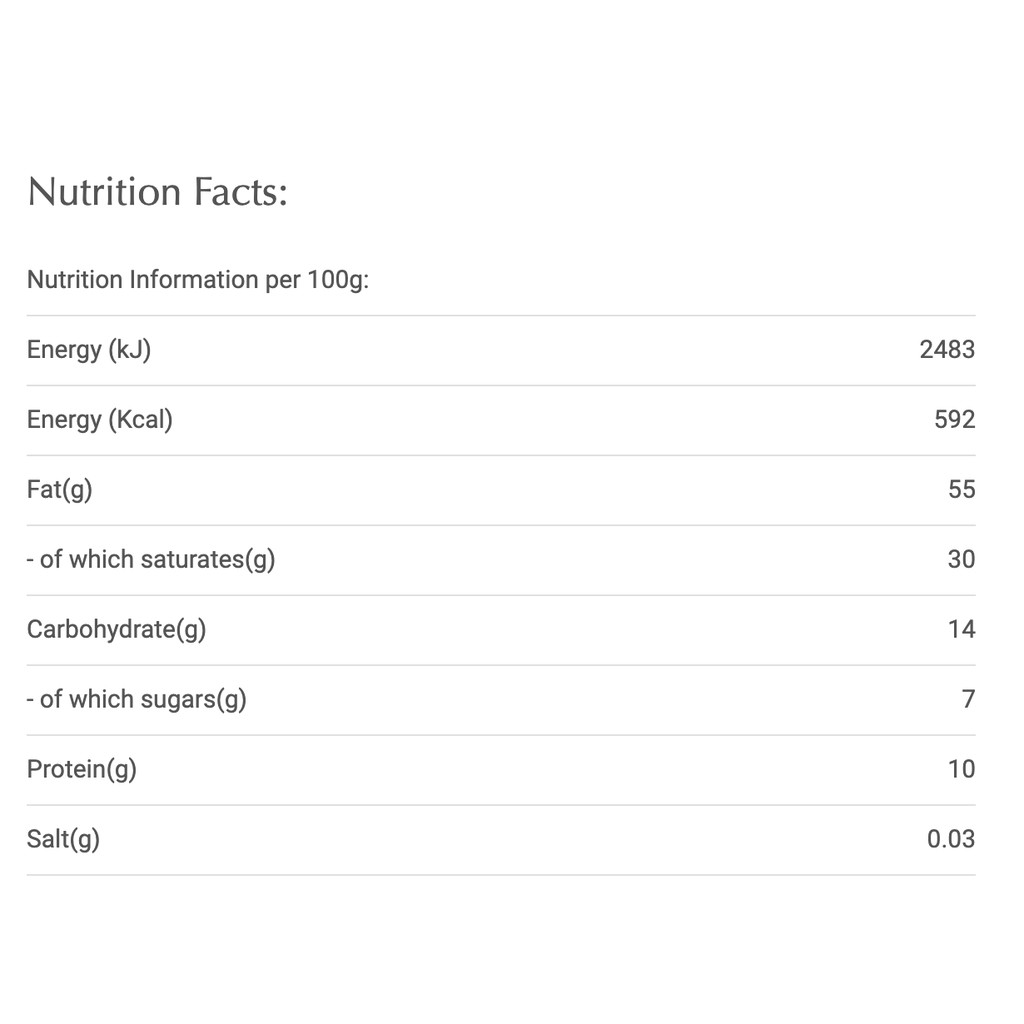Screen dimensions: 1024x1024
Task: Click the Energy (Kcal) label
Action: 100,420
